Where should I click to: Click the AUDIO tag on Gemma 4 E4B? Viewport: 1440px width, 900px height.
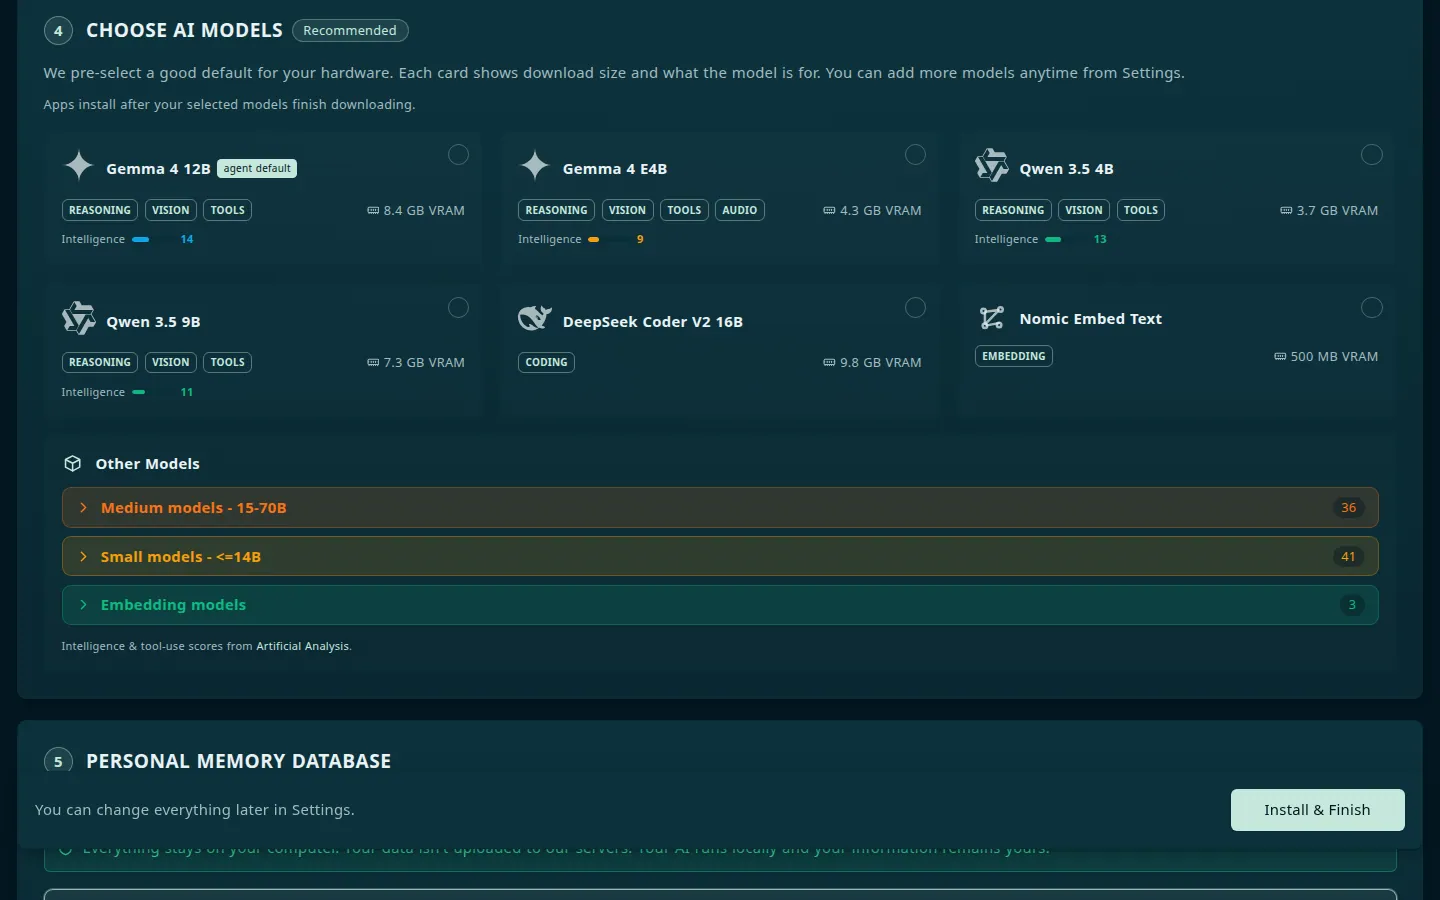(x=740, y=211)
